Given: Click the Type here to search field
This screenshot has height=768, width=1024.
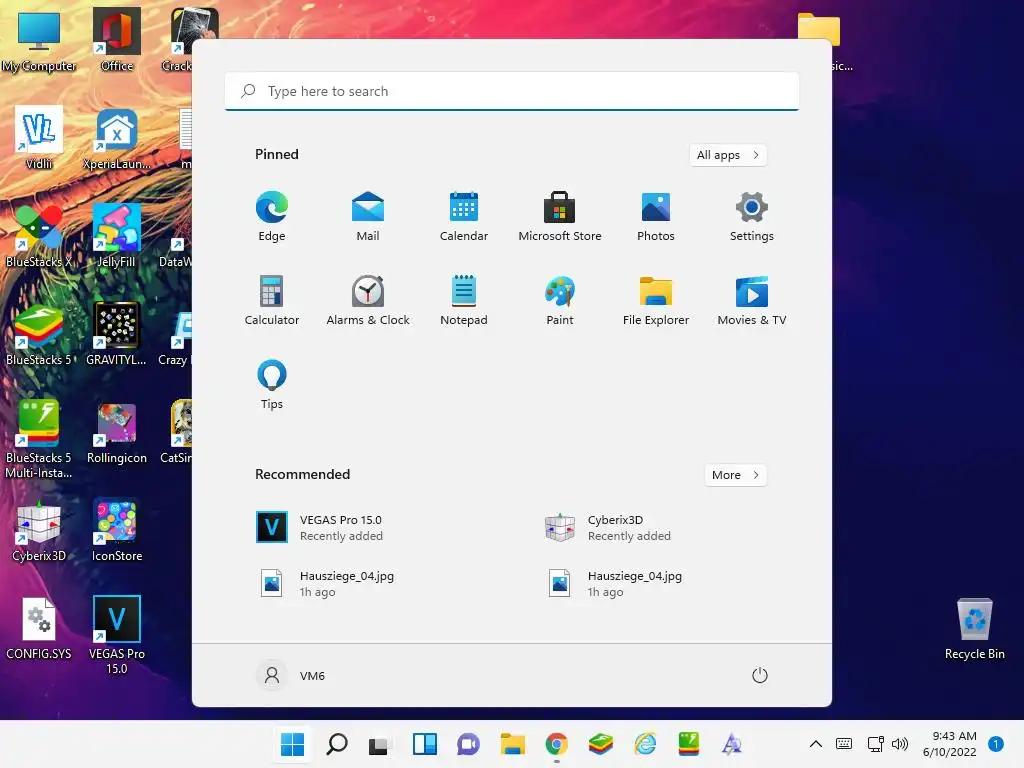Looking at the screenshot, I should pyautogui.click(x=512, y=91).
